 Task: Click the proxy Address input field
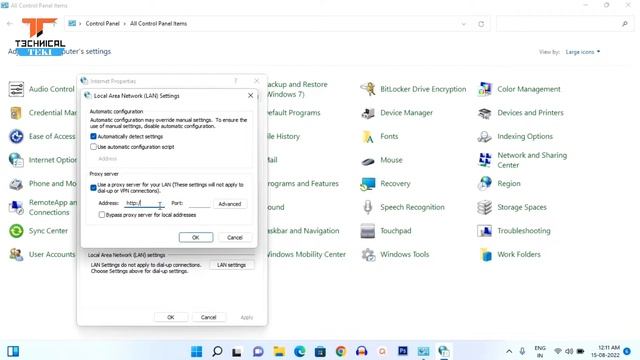(x=144, y=203)
